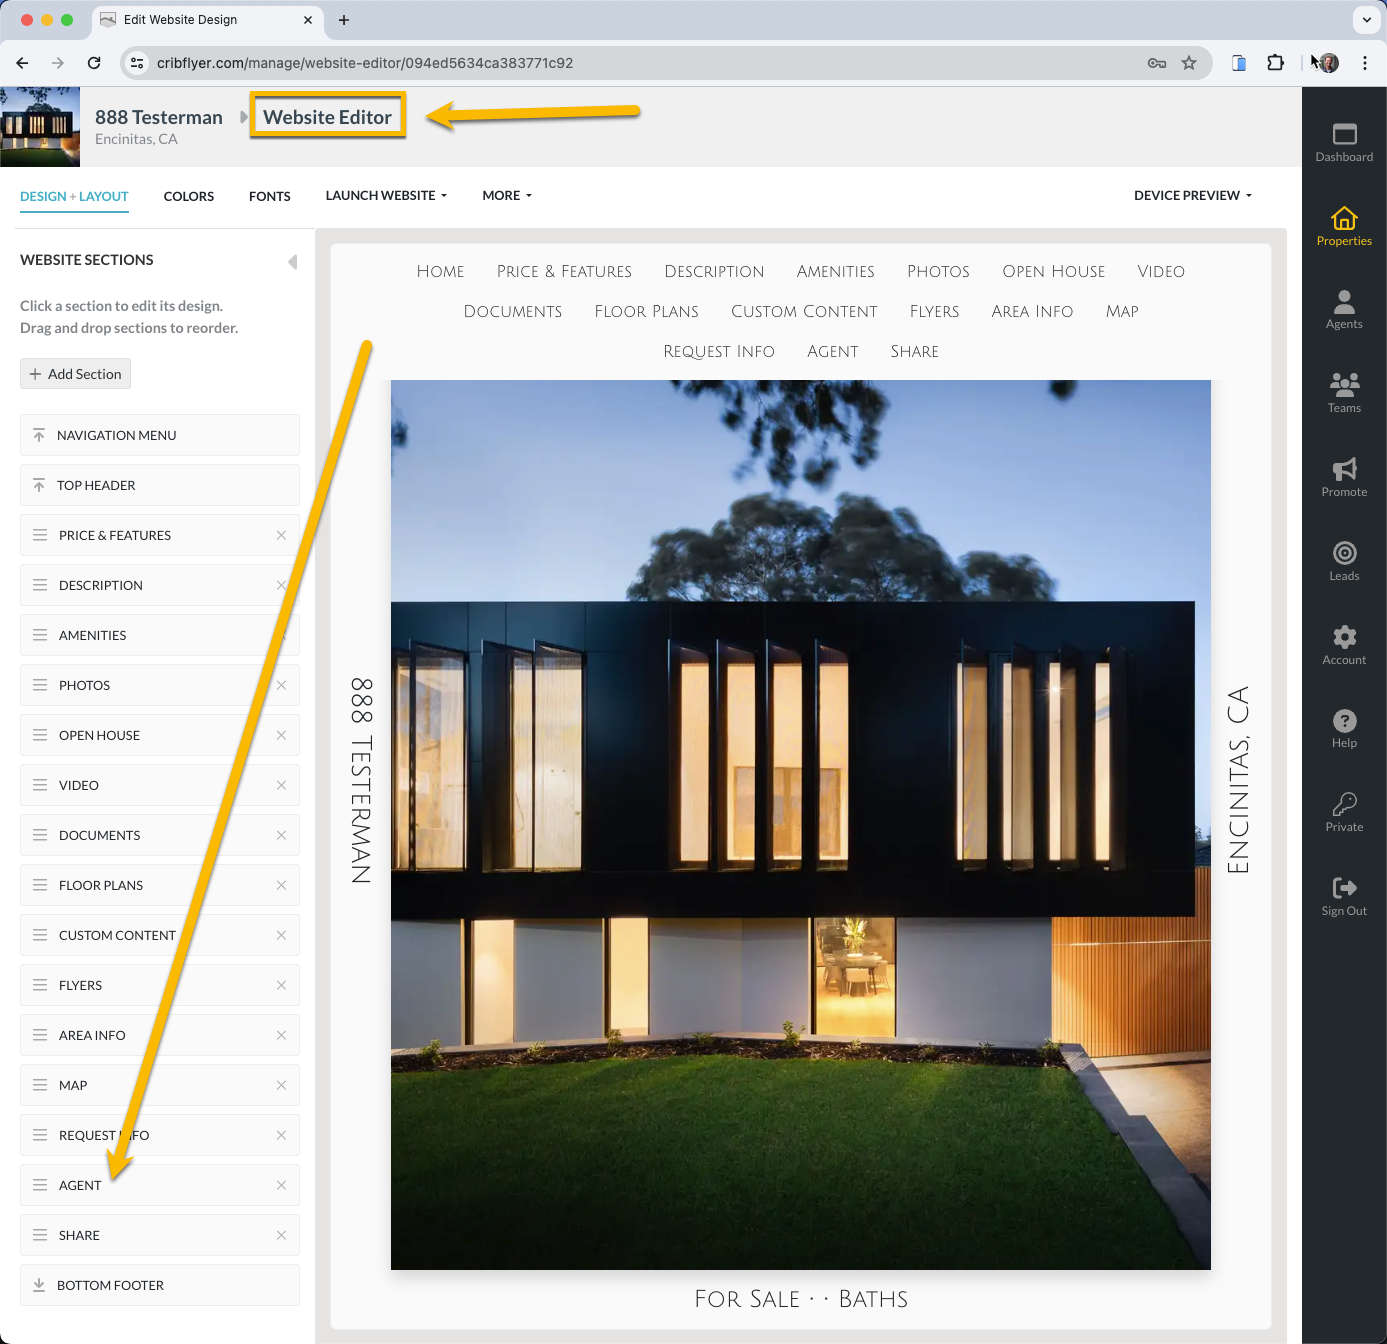Open the tab search chevron button
The width and height of the screenshot is (1387, 1344).
(x=1367, y=19)
